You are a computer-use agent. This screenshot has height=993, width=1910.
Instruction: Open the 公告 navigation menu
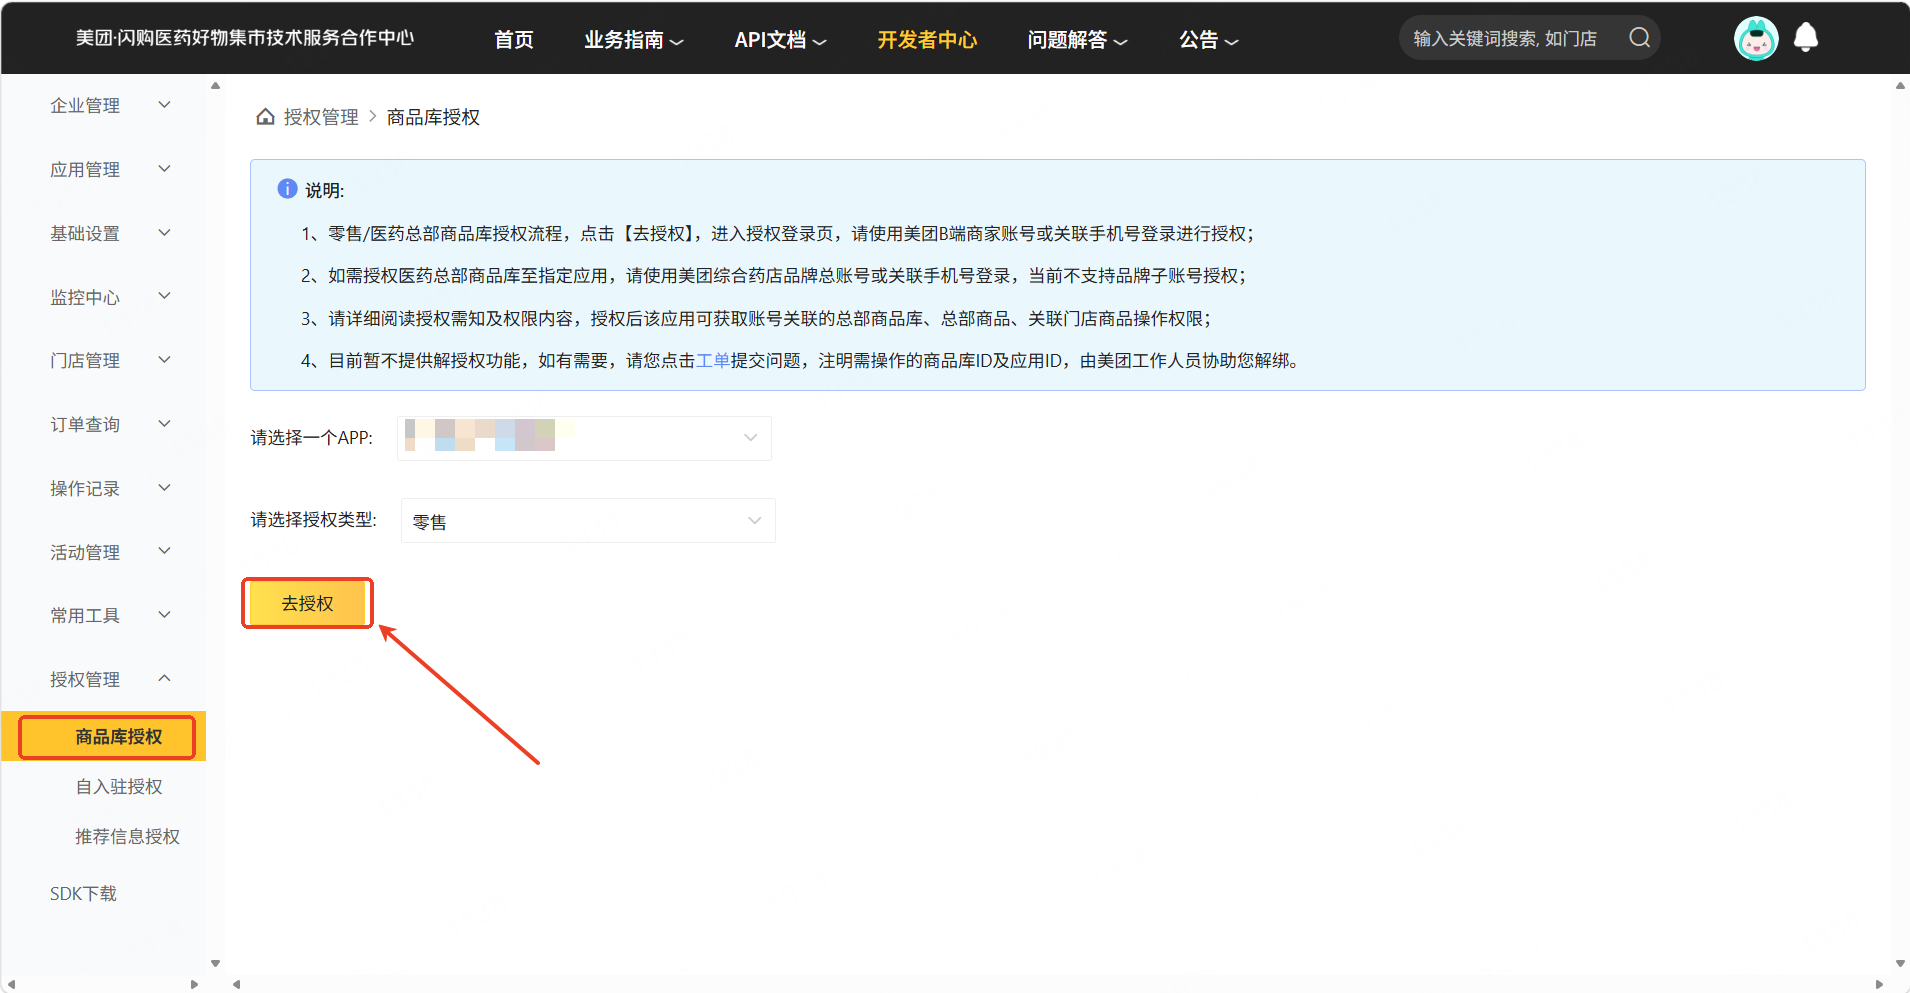1209,40
